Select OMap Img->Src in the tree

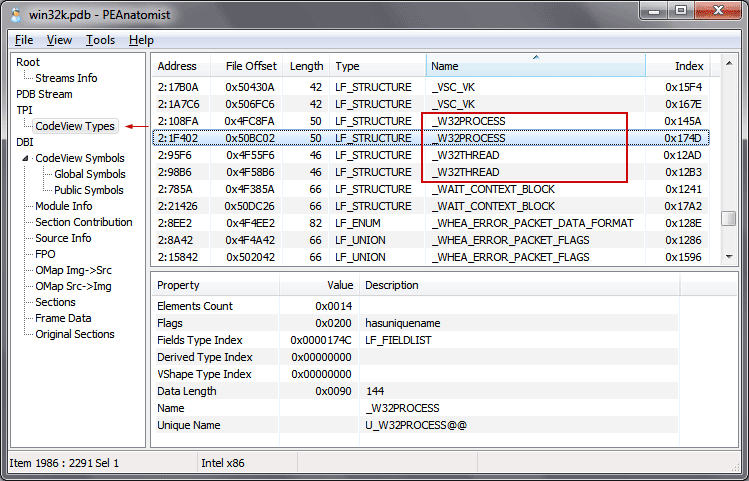[74, 270]
